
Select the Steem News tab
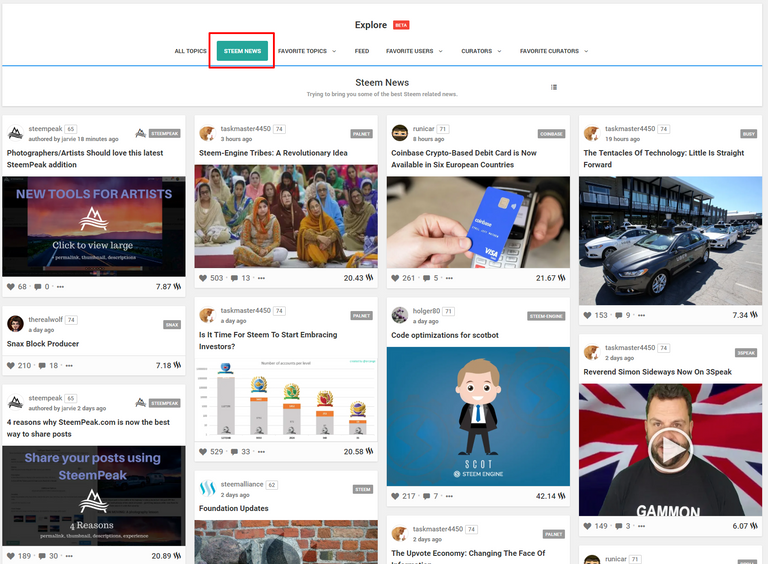click(242, 51)
